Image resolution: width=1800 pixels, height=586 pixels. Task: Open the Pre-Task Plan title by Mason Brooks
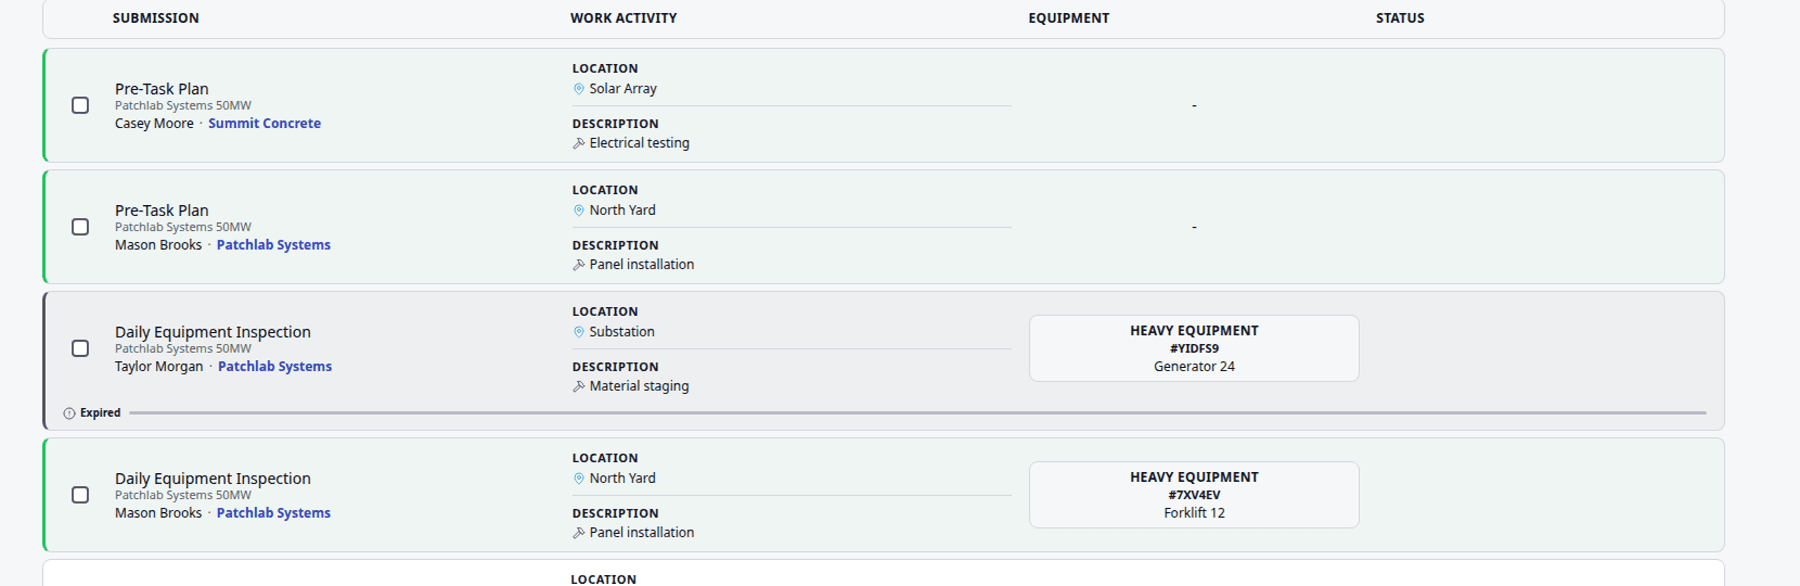pyautogui.click(x=161, y=211)
